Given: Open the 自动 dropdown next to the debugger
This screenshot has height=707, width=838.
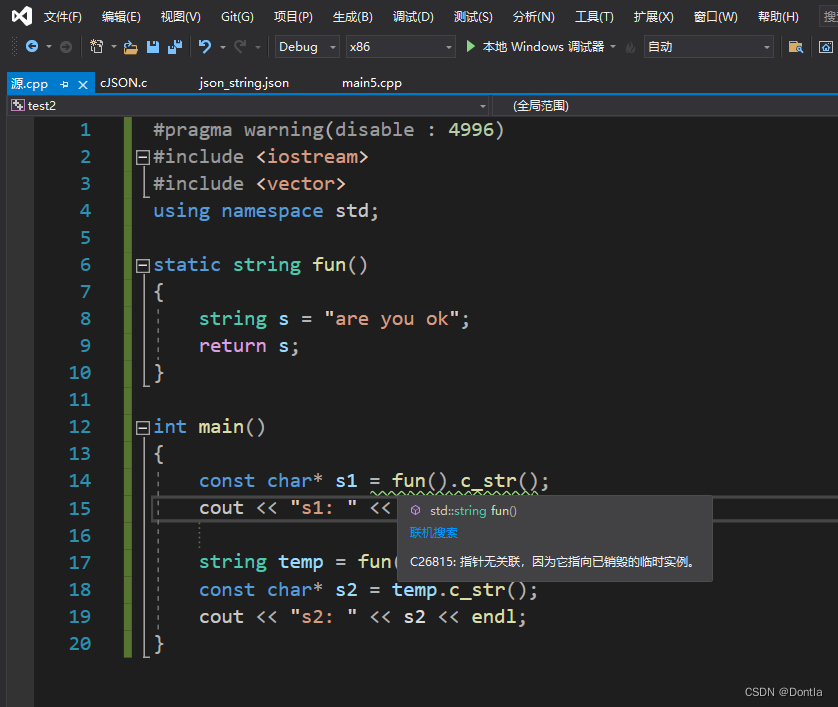Looking at the screenshot, I should point(709,46).
